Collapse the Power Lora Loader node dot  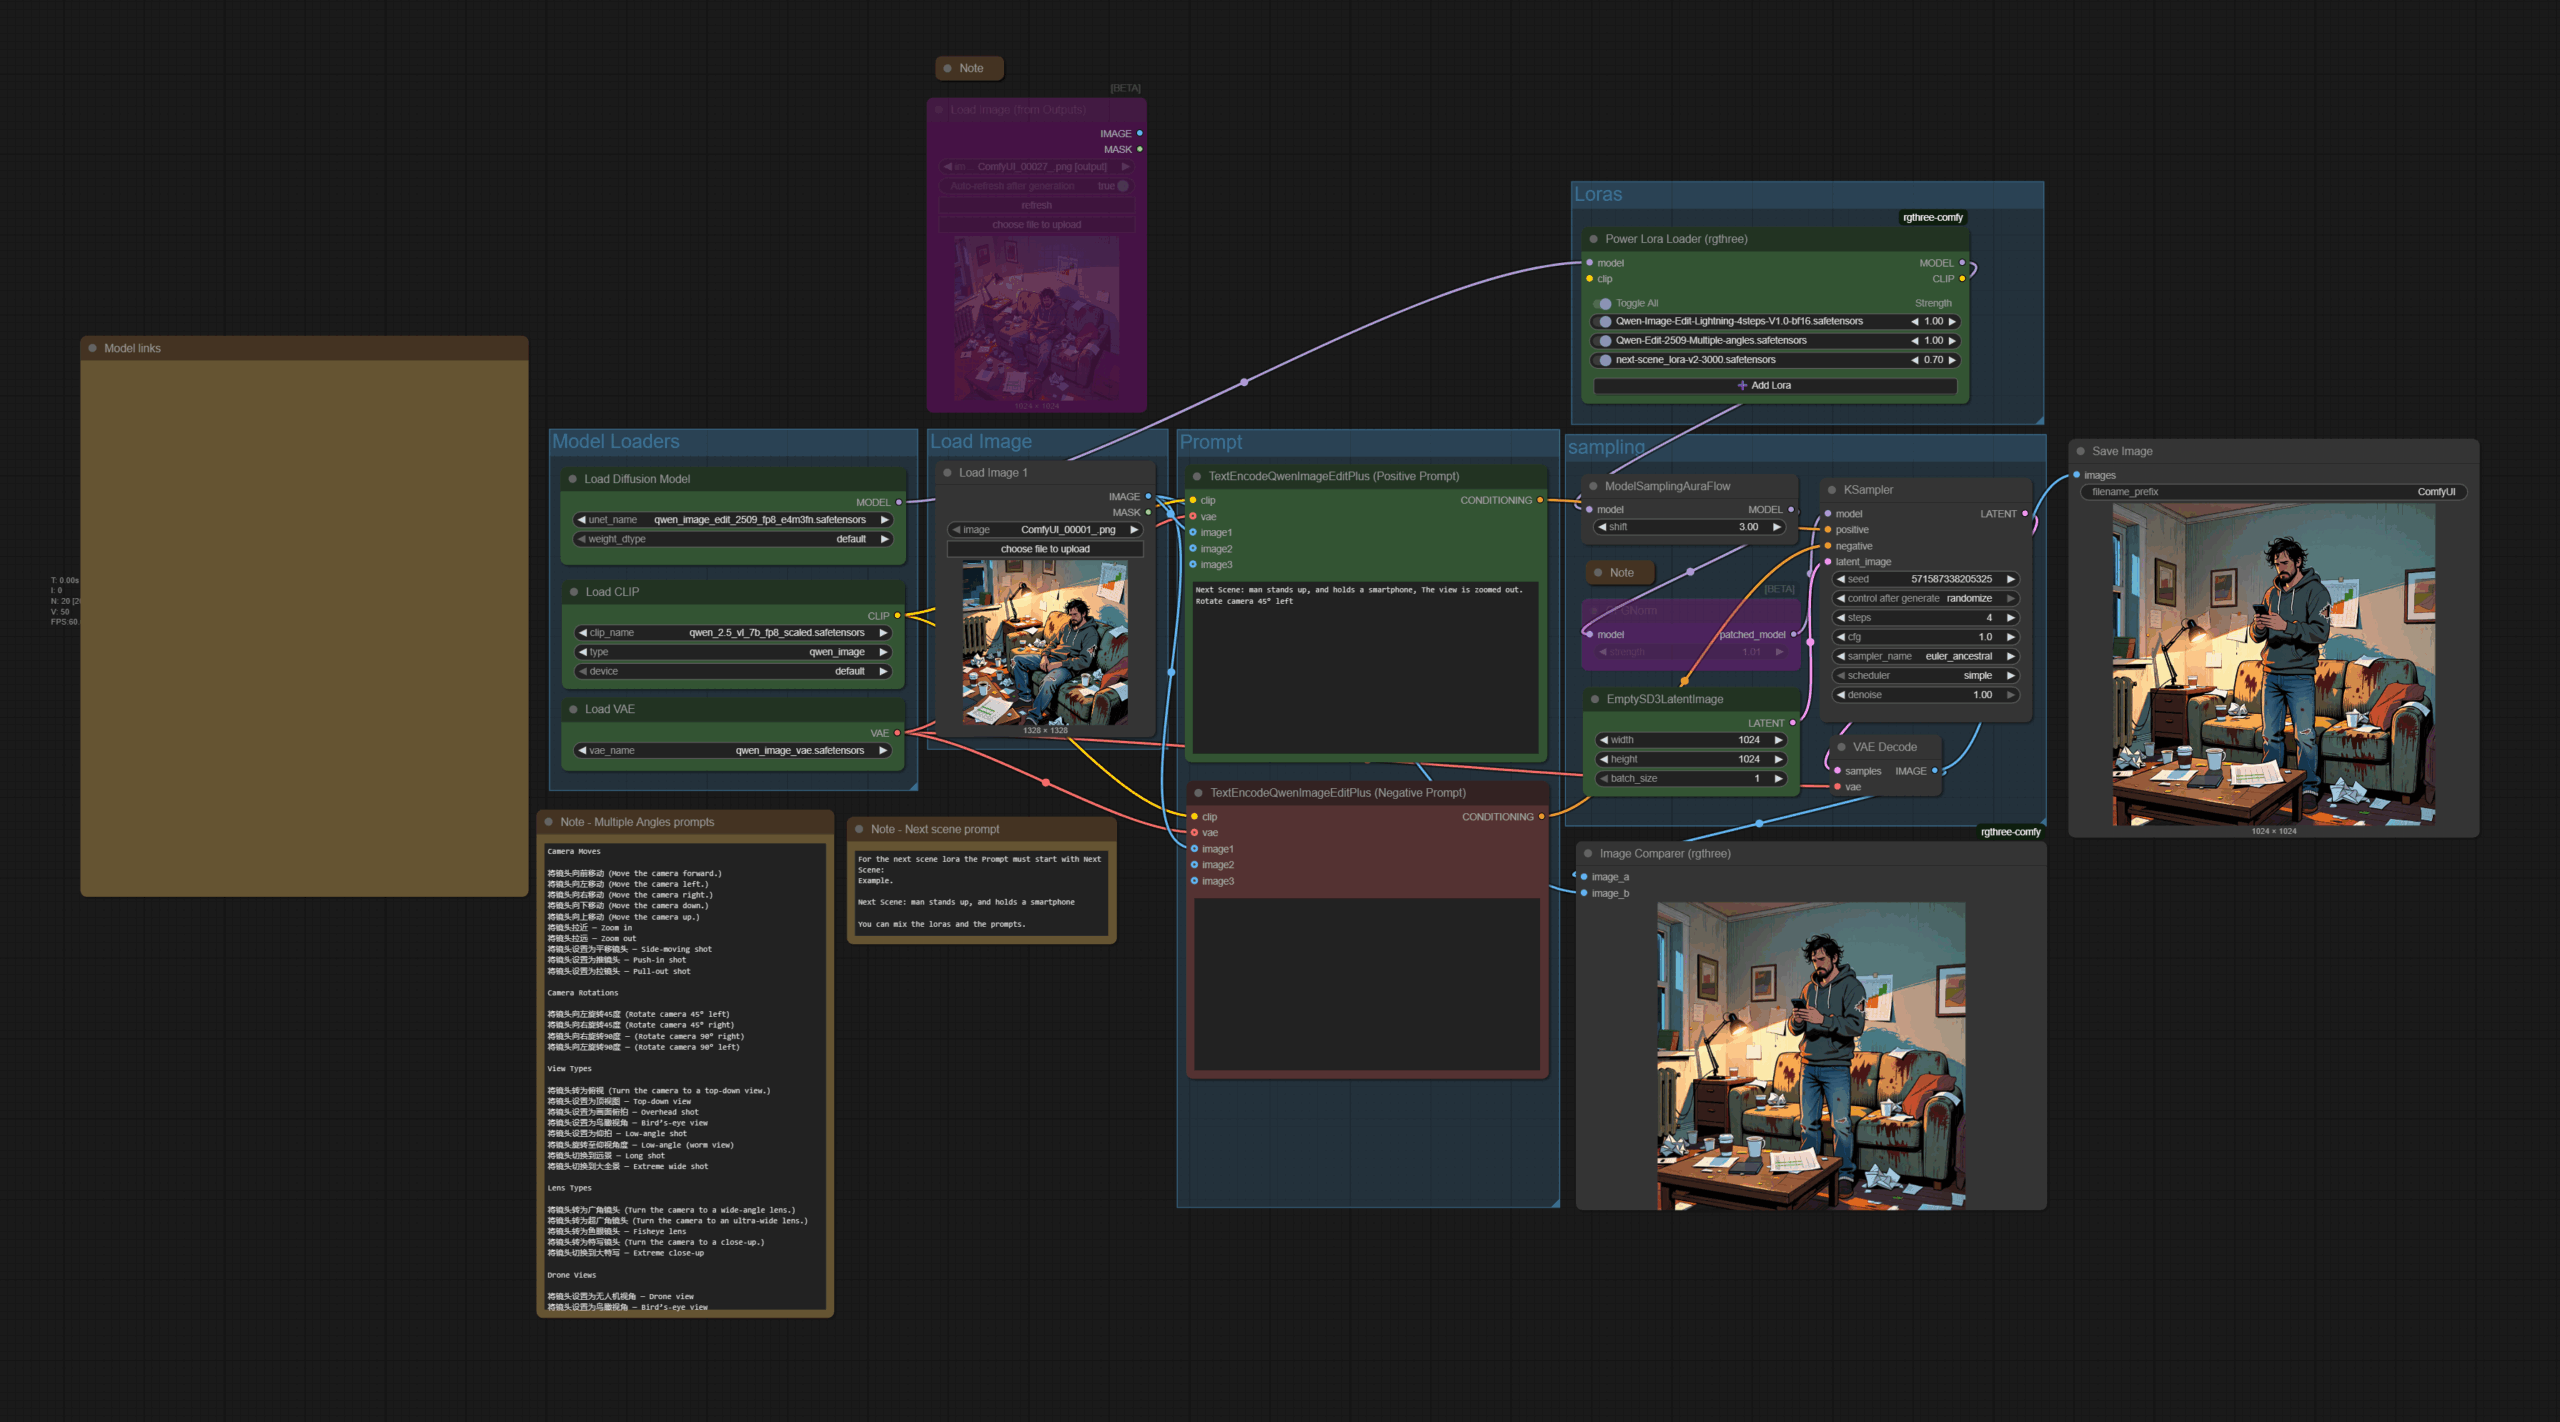point(1593,239)
